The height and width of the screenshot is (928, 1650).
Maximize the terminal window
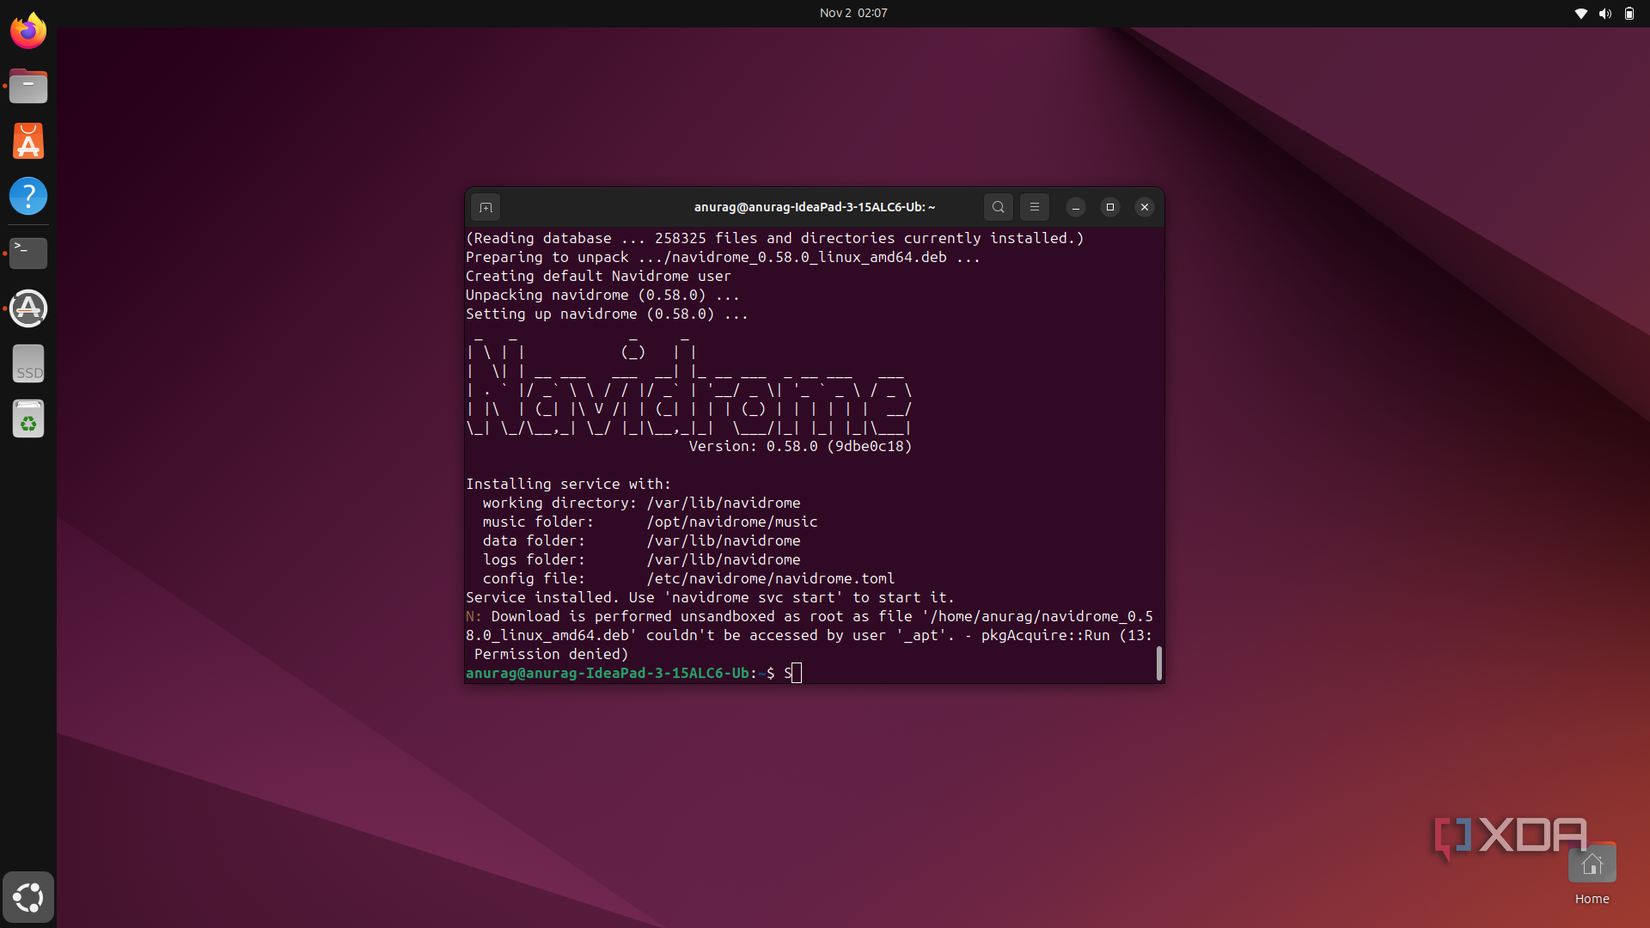pyautogui.click(x=1110, y=207)
